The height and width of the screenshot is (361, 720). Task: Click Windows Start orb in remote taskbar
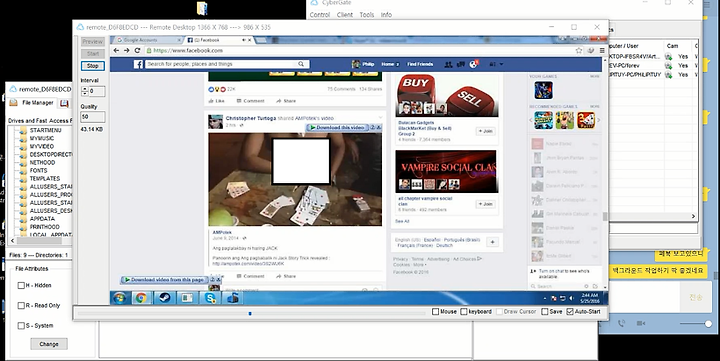(120, 298)
